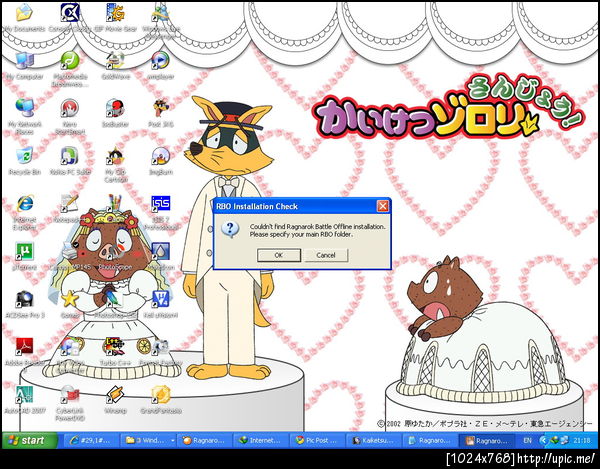Switch to '#29,1#...' Internet Explorer taskbar item
Screen dimensions: 600x469
click(x=90, y=441)
